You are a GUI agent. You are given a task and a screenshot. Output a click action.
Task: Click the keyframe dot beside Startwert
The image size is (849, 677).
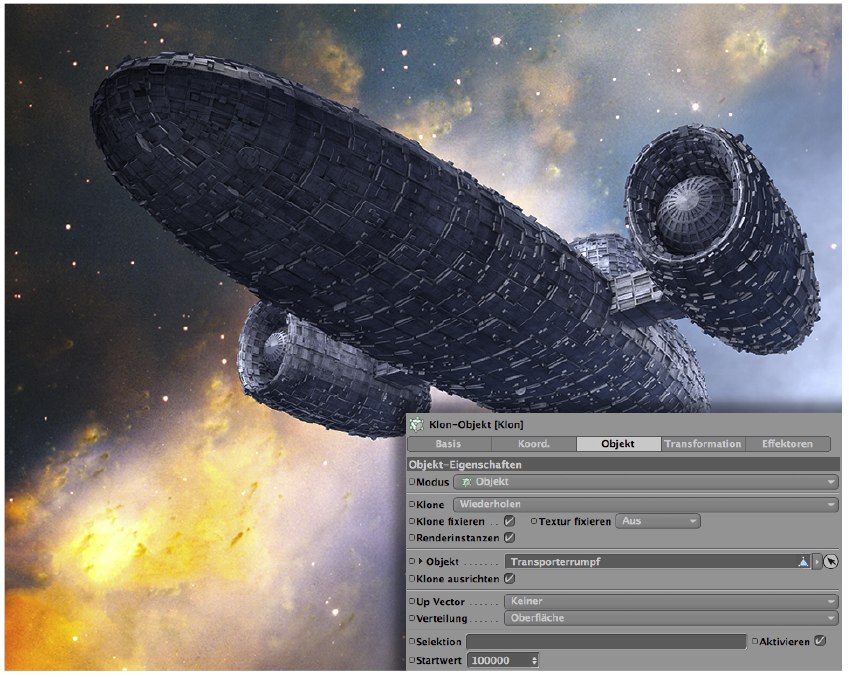coord(411,661)
